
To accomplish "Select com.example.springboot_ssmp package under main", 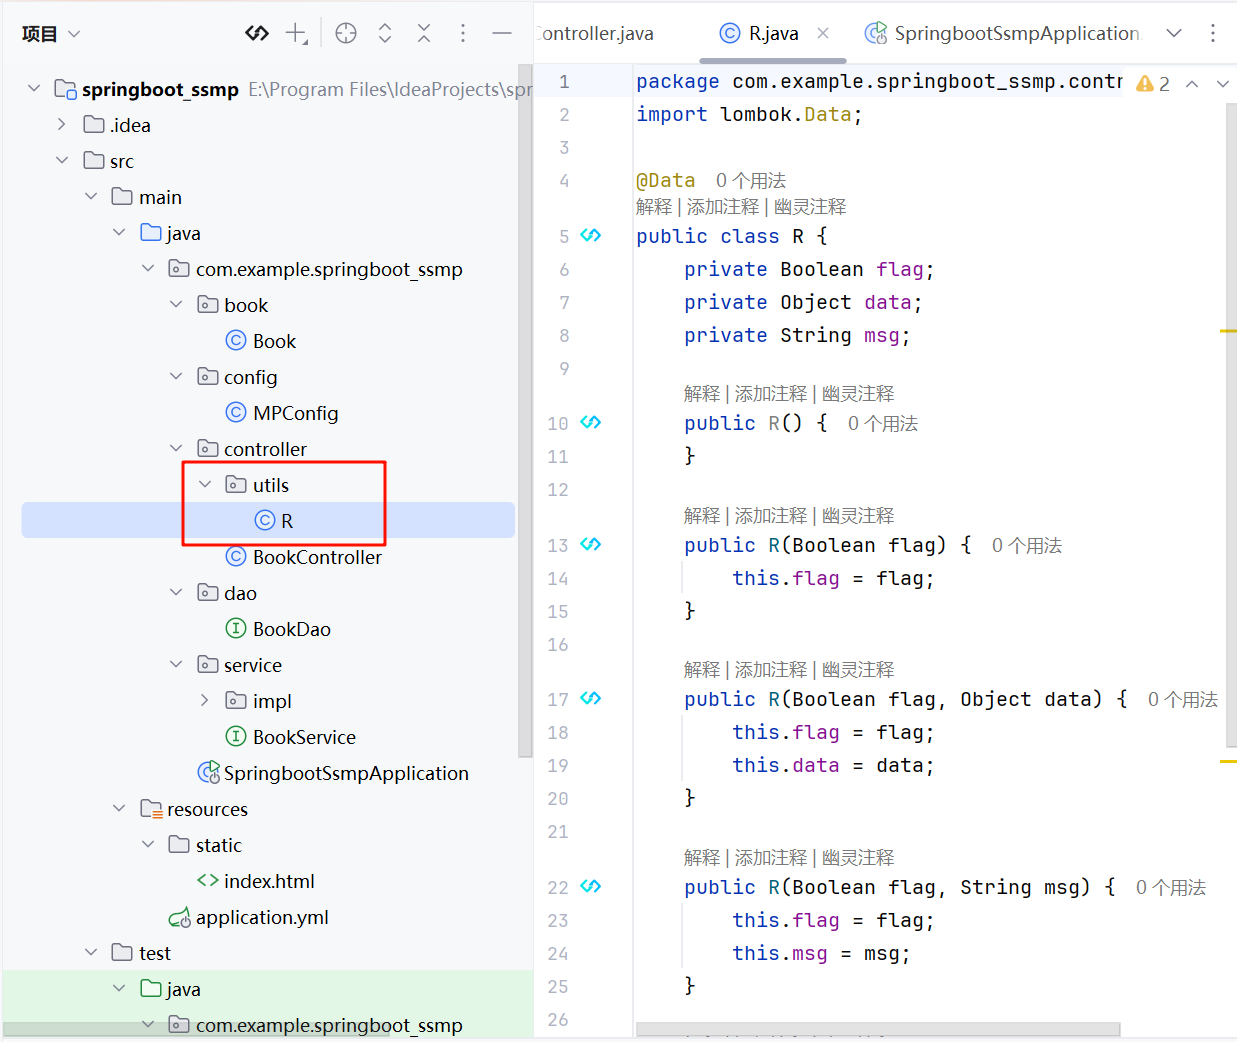I will 316,269.
